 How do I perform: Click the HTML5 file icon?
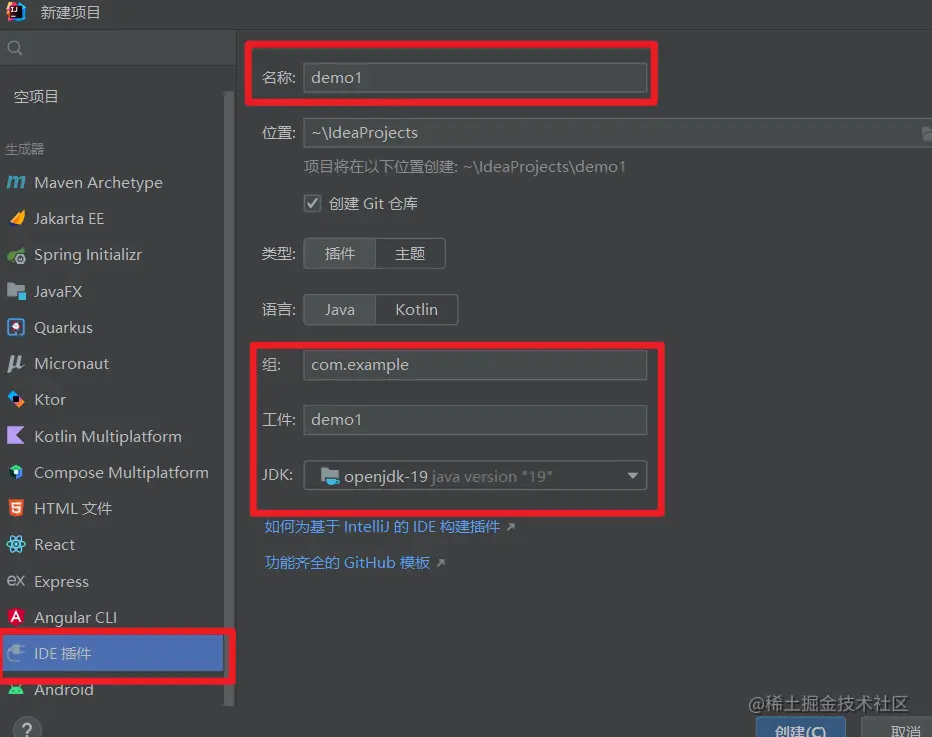[16, 508]
